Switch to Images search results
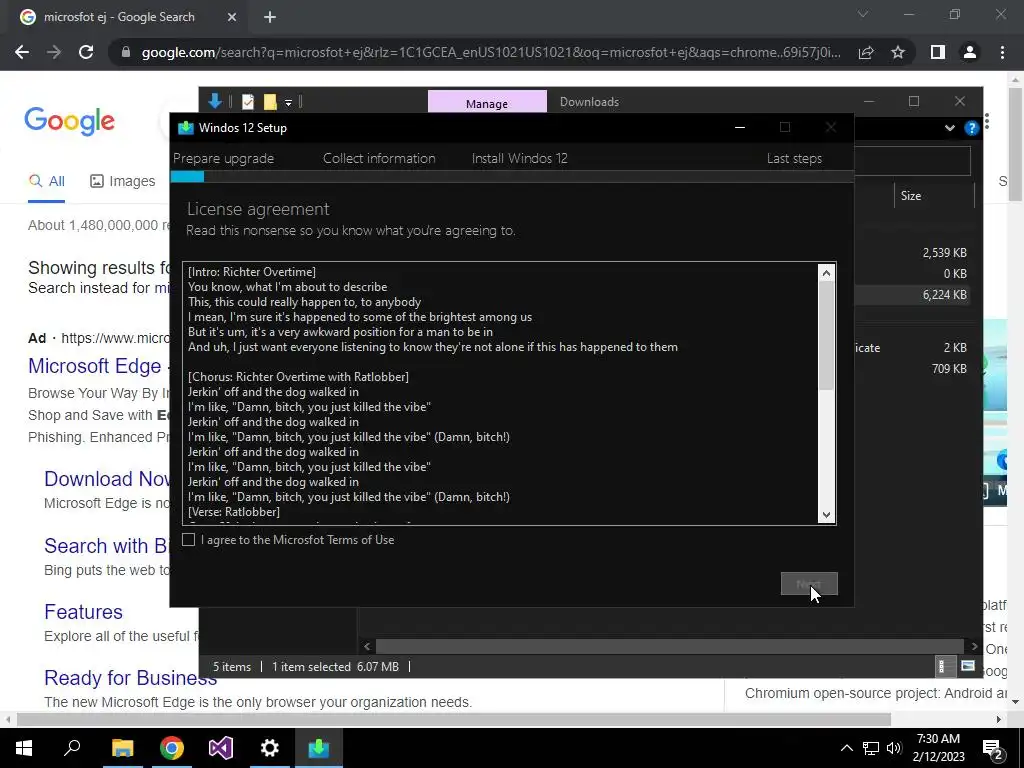Screen dimensions: 1024x768 (123, 181)
